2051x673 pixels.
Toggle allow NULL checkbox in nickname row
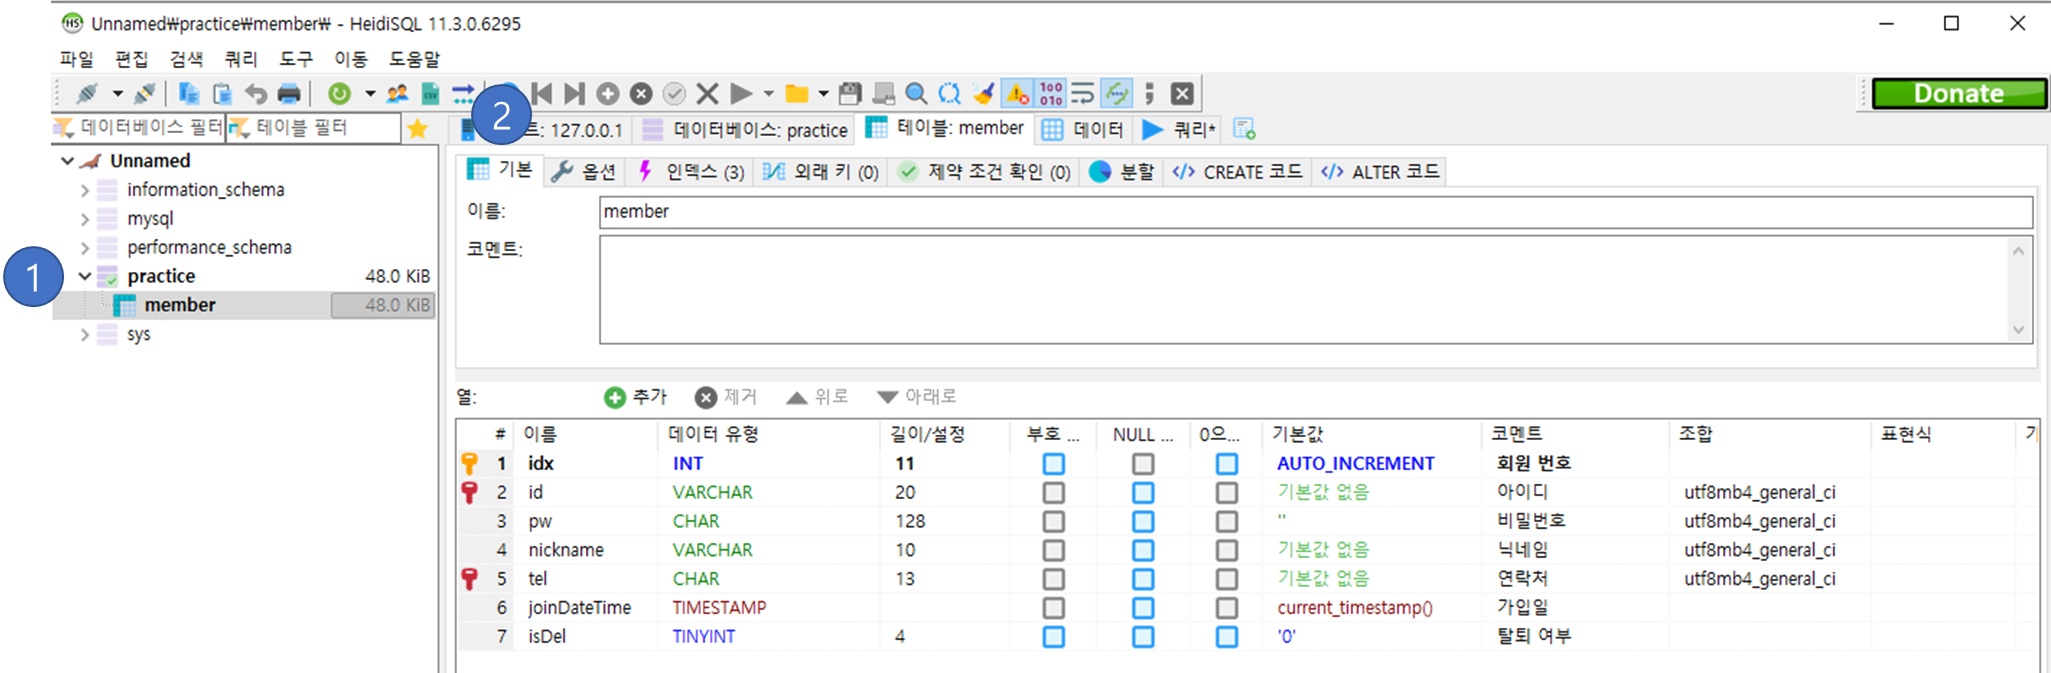1143,550
